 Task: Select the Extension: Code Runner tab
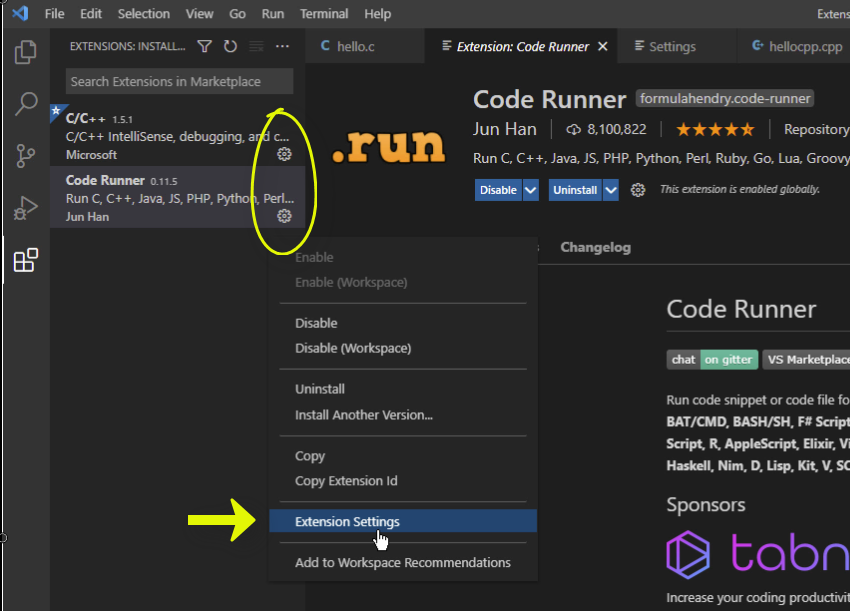click(x=521, y=47)
